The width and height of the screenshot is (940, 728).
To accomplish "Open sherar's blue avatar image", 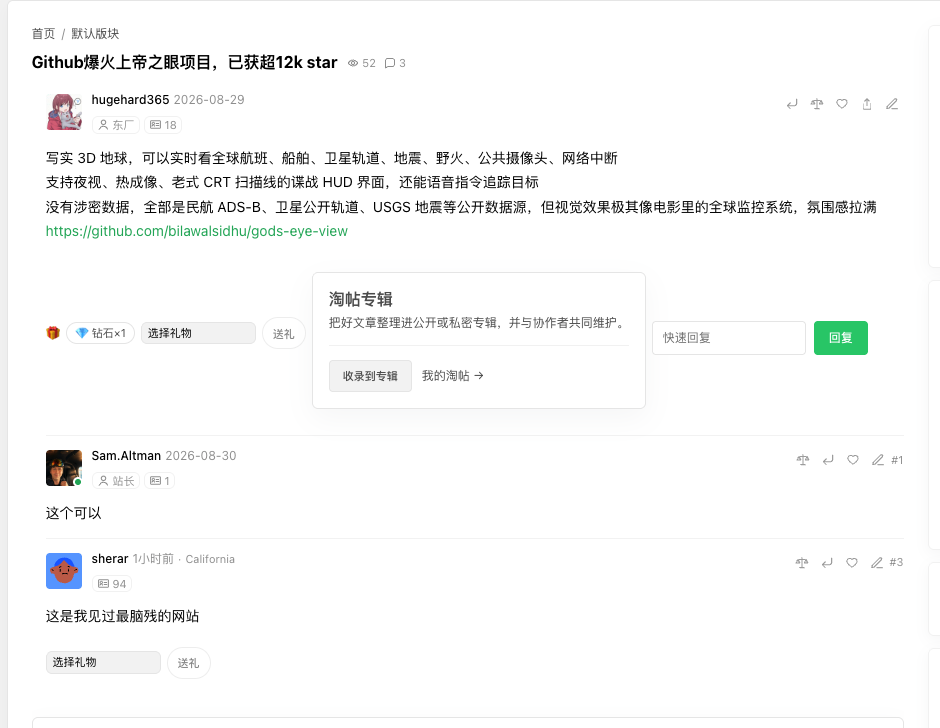I will click(x=64, y=571).
